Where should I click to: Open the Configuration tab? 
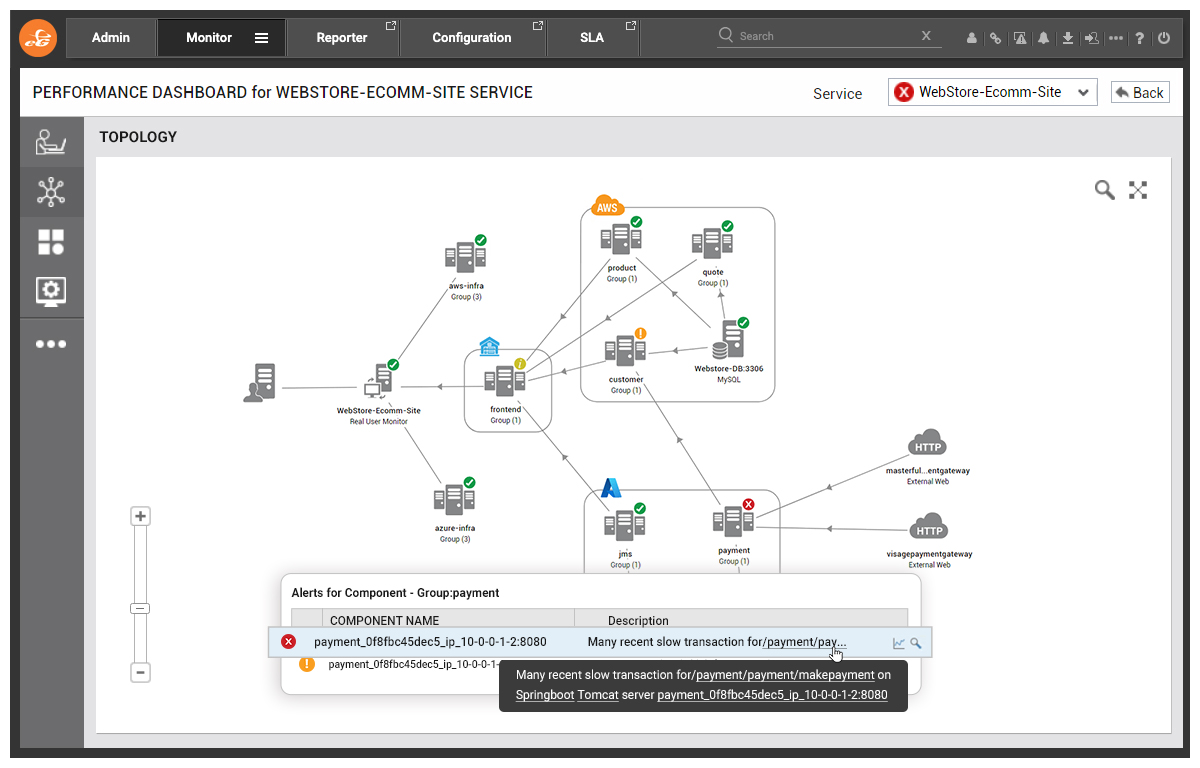click(x=472, y=38)
